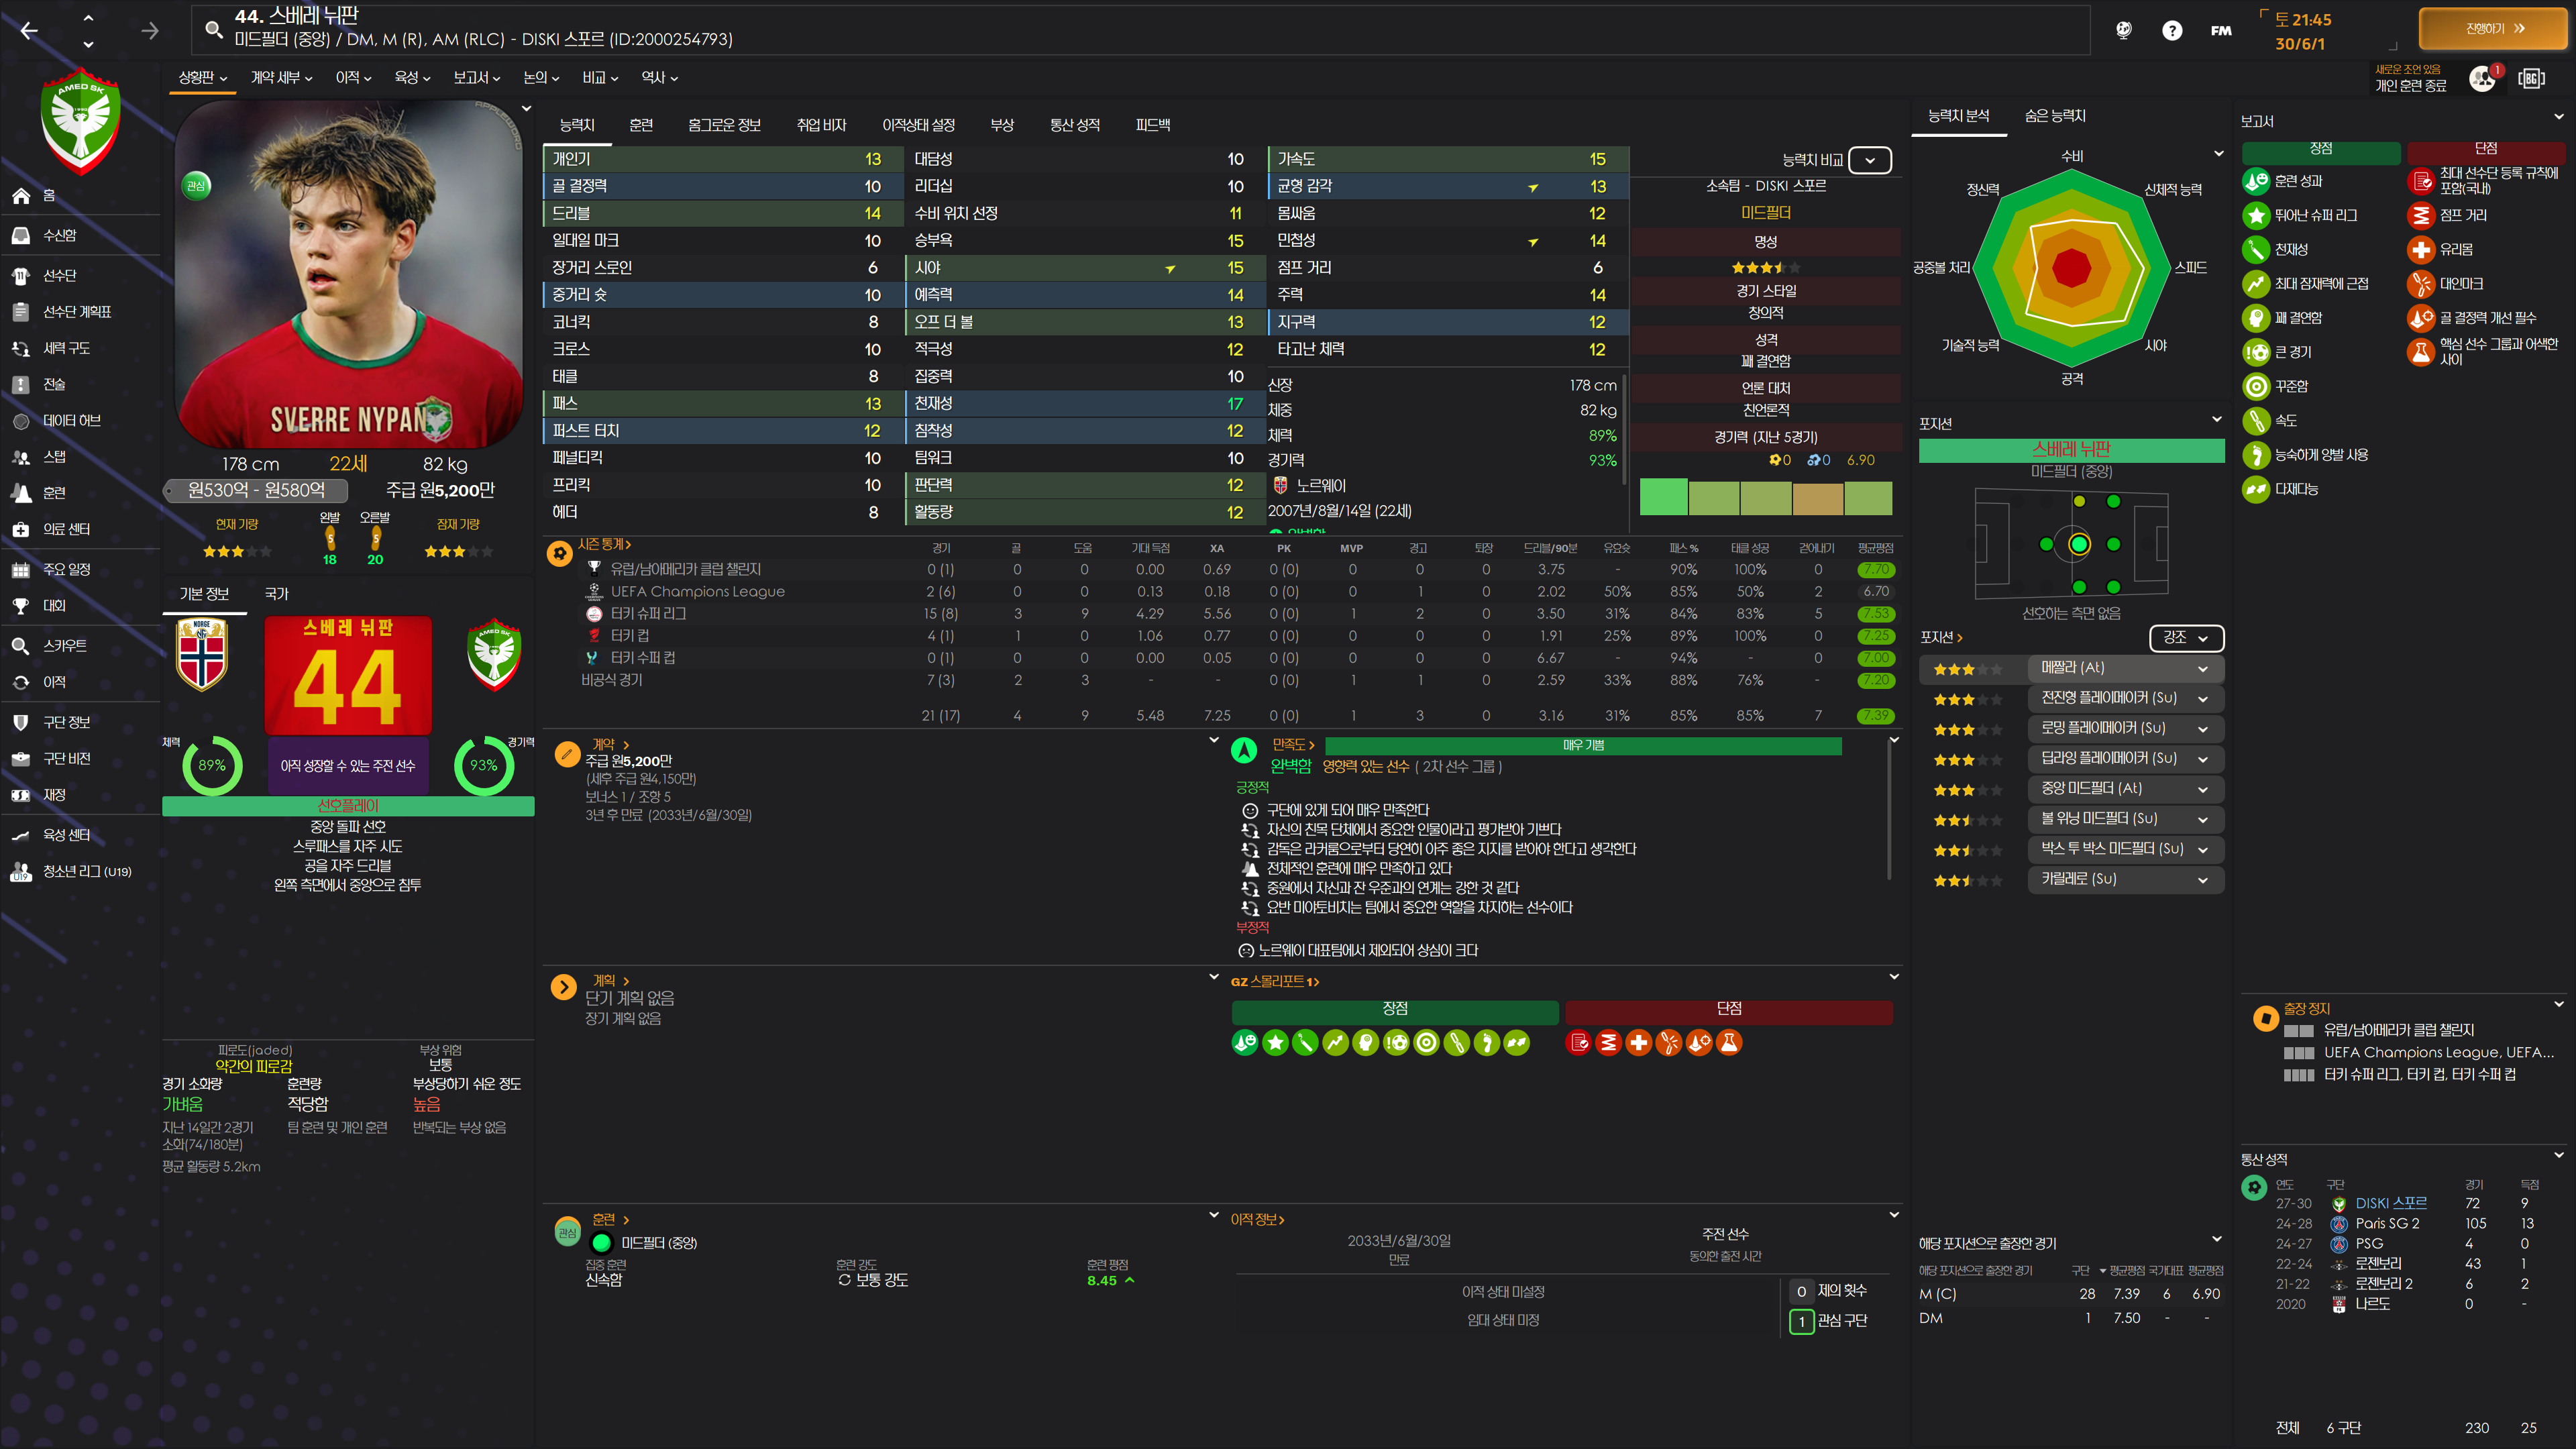2576x1449 pixels.
Task: Open the 시즌 통계 link
Action: tap(603, 544)
